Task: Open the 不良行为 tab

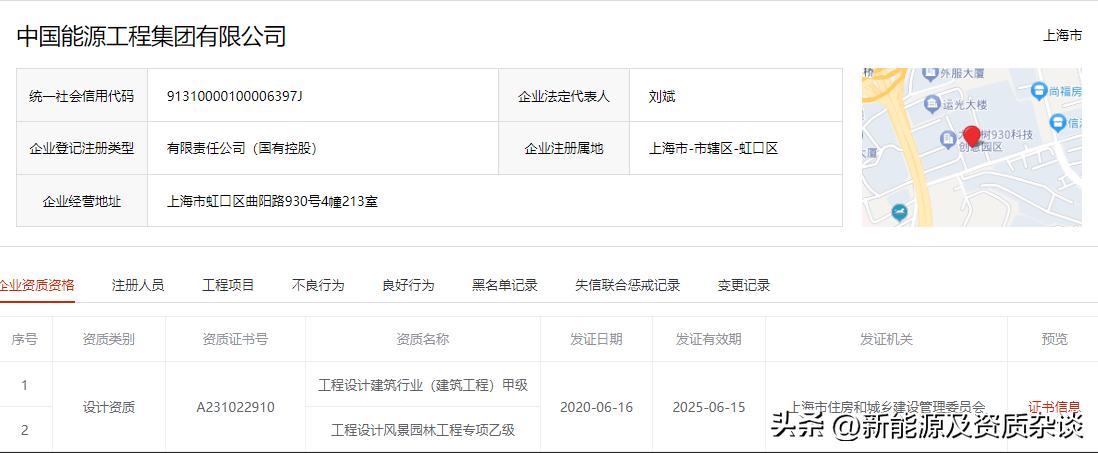Action: point(318,285)
